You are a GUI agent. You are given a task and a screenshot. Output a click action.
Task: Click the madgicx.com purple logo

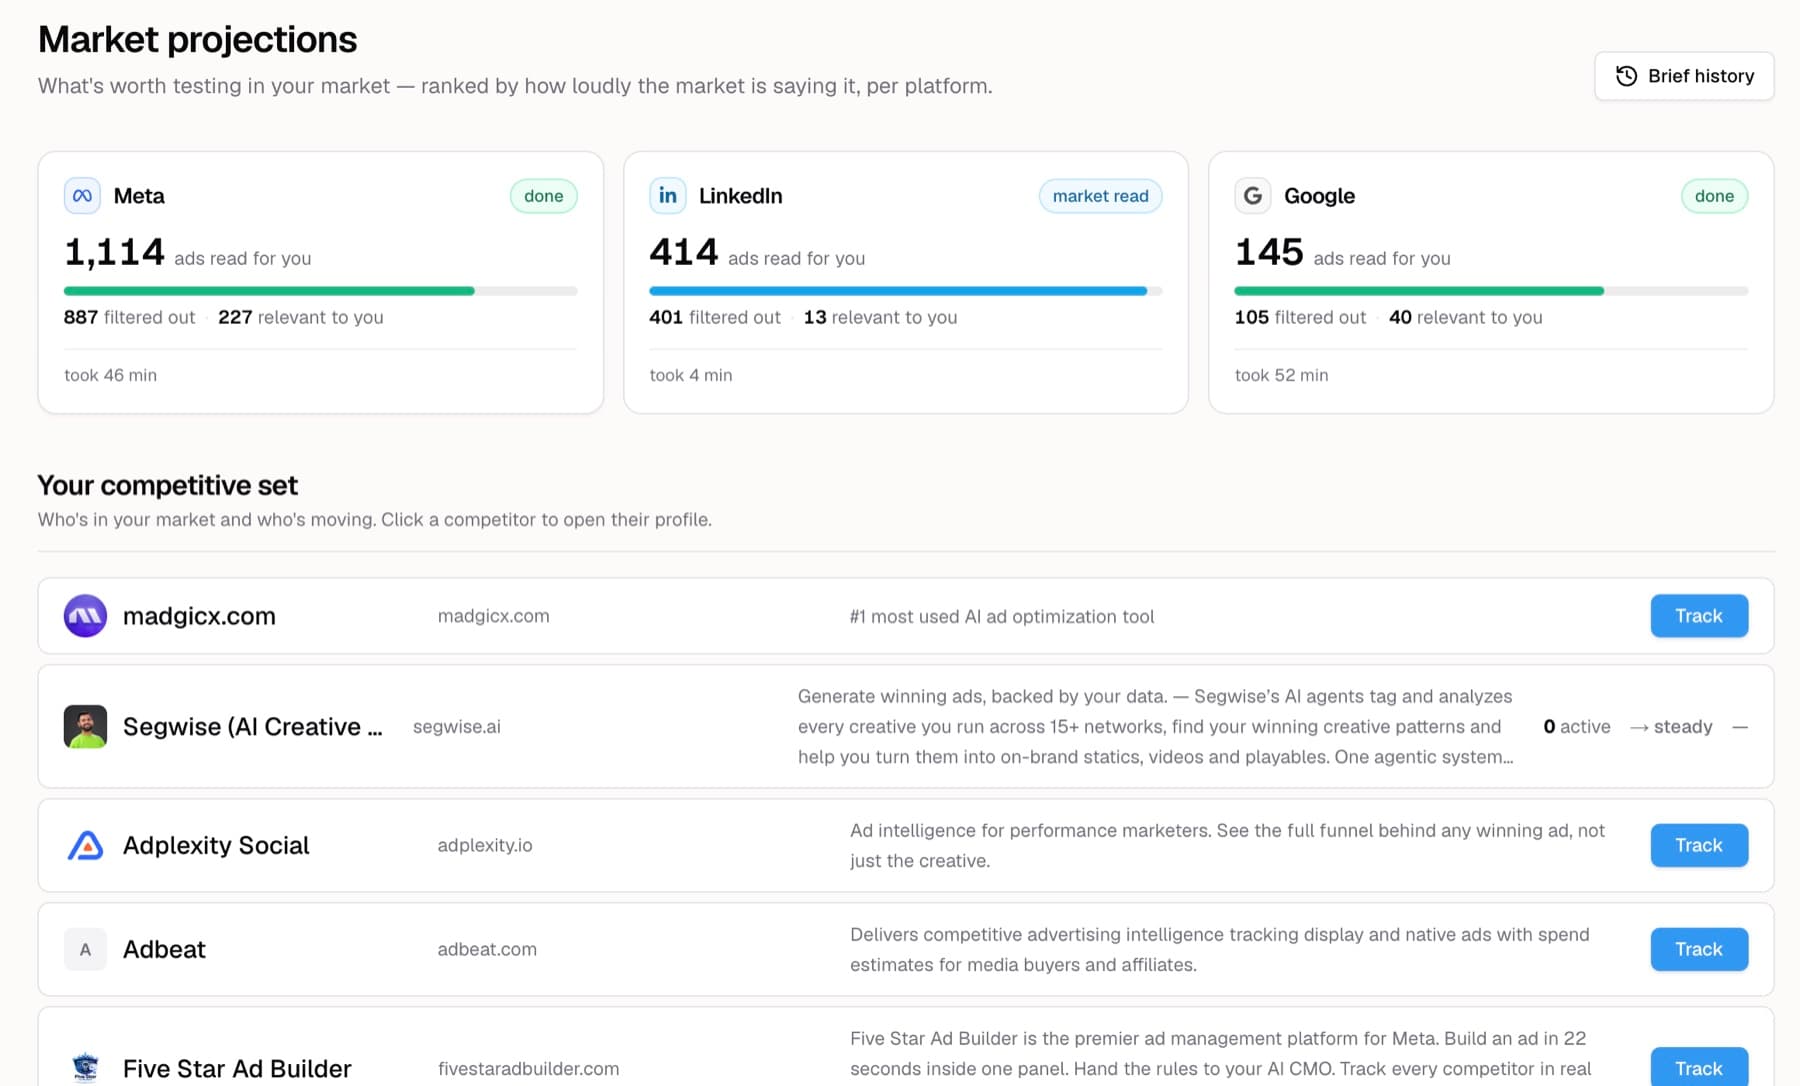tap(85, 616)
